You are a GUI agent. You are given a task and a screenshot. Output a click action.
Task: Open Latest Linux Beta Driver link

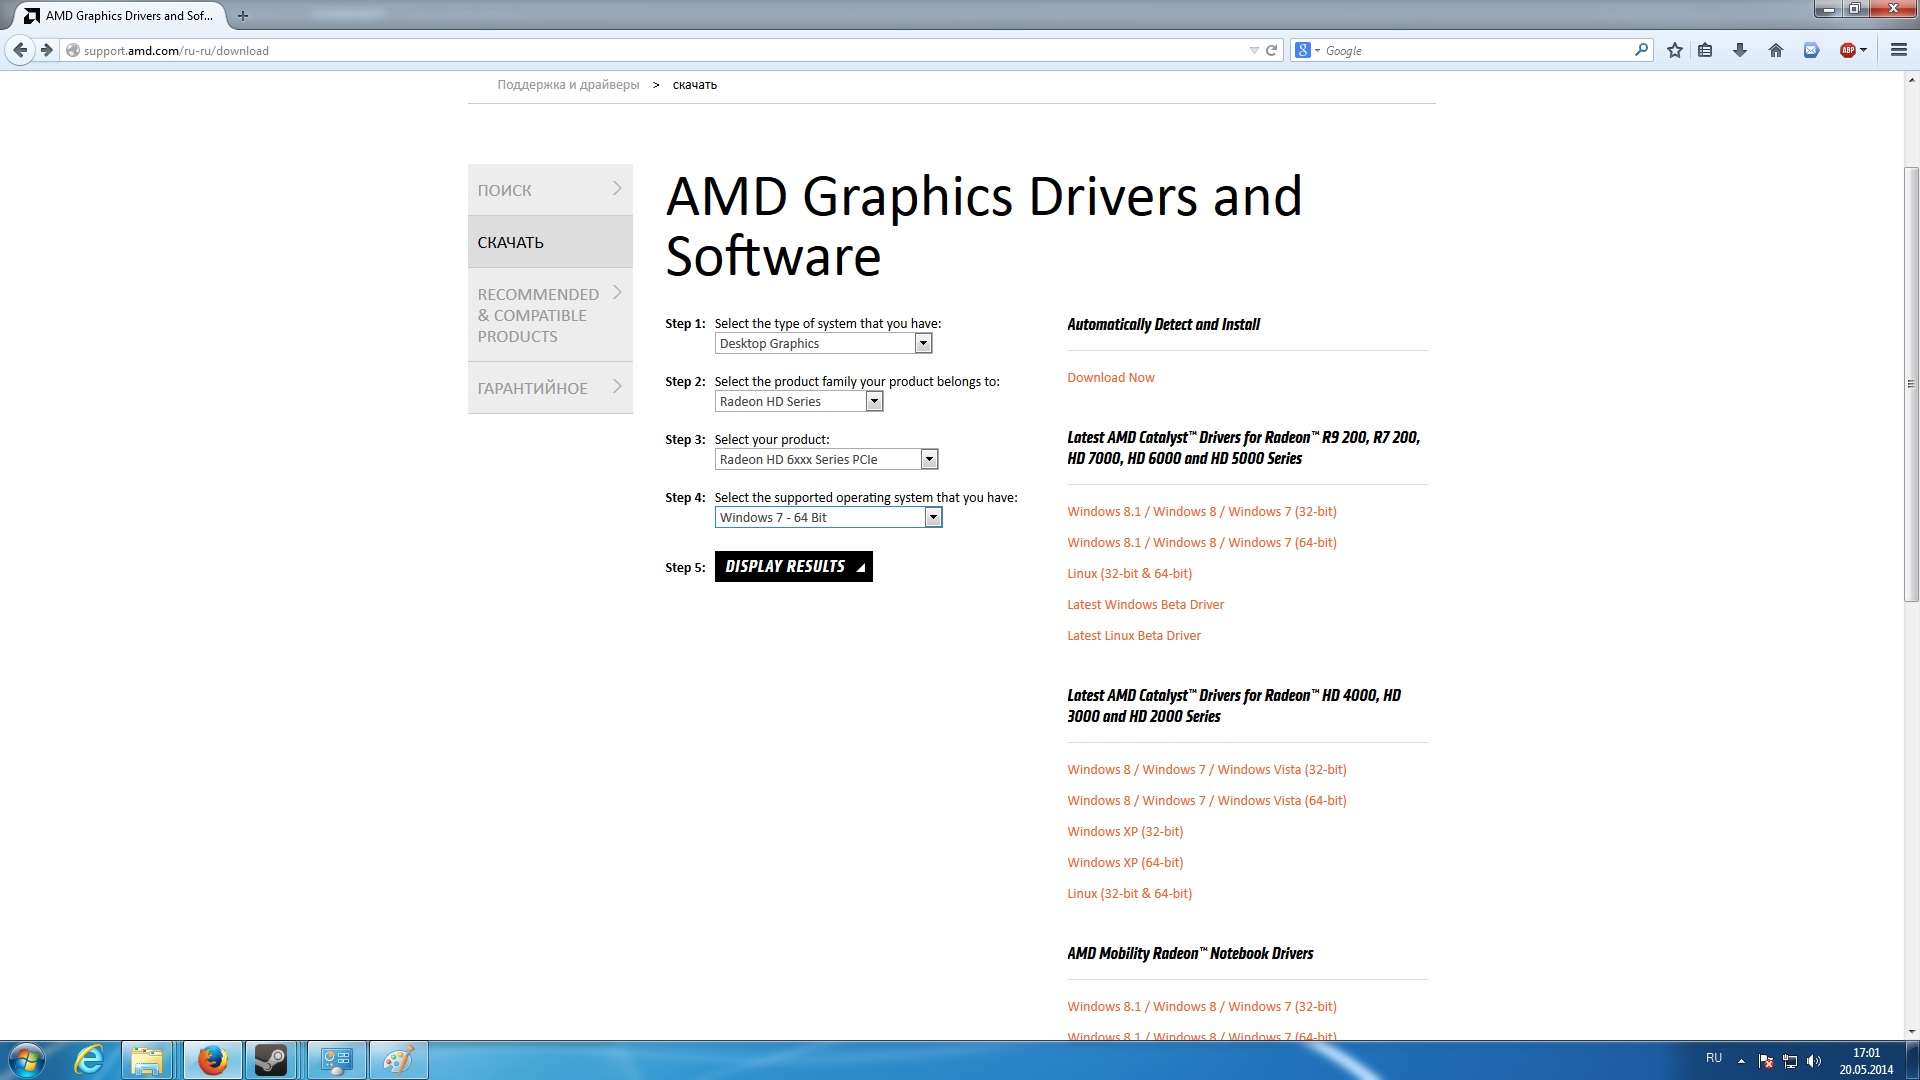1134,636
